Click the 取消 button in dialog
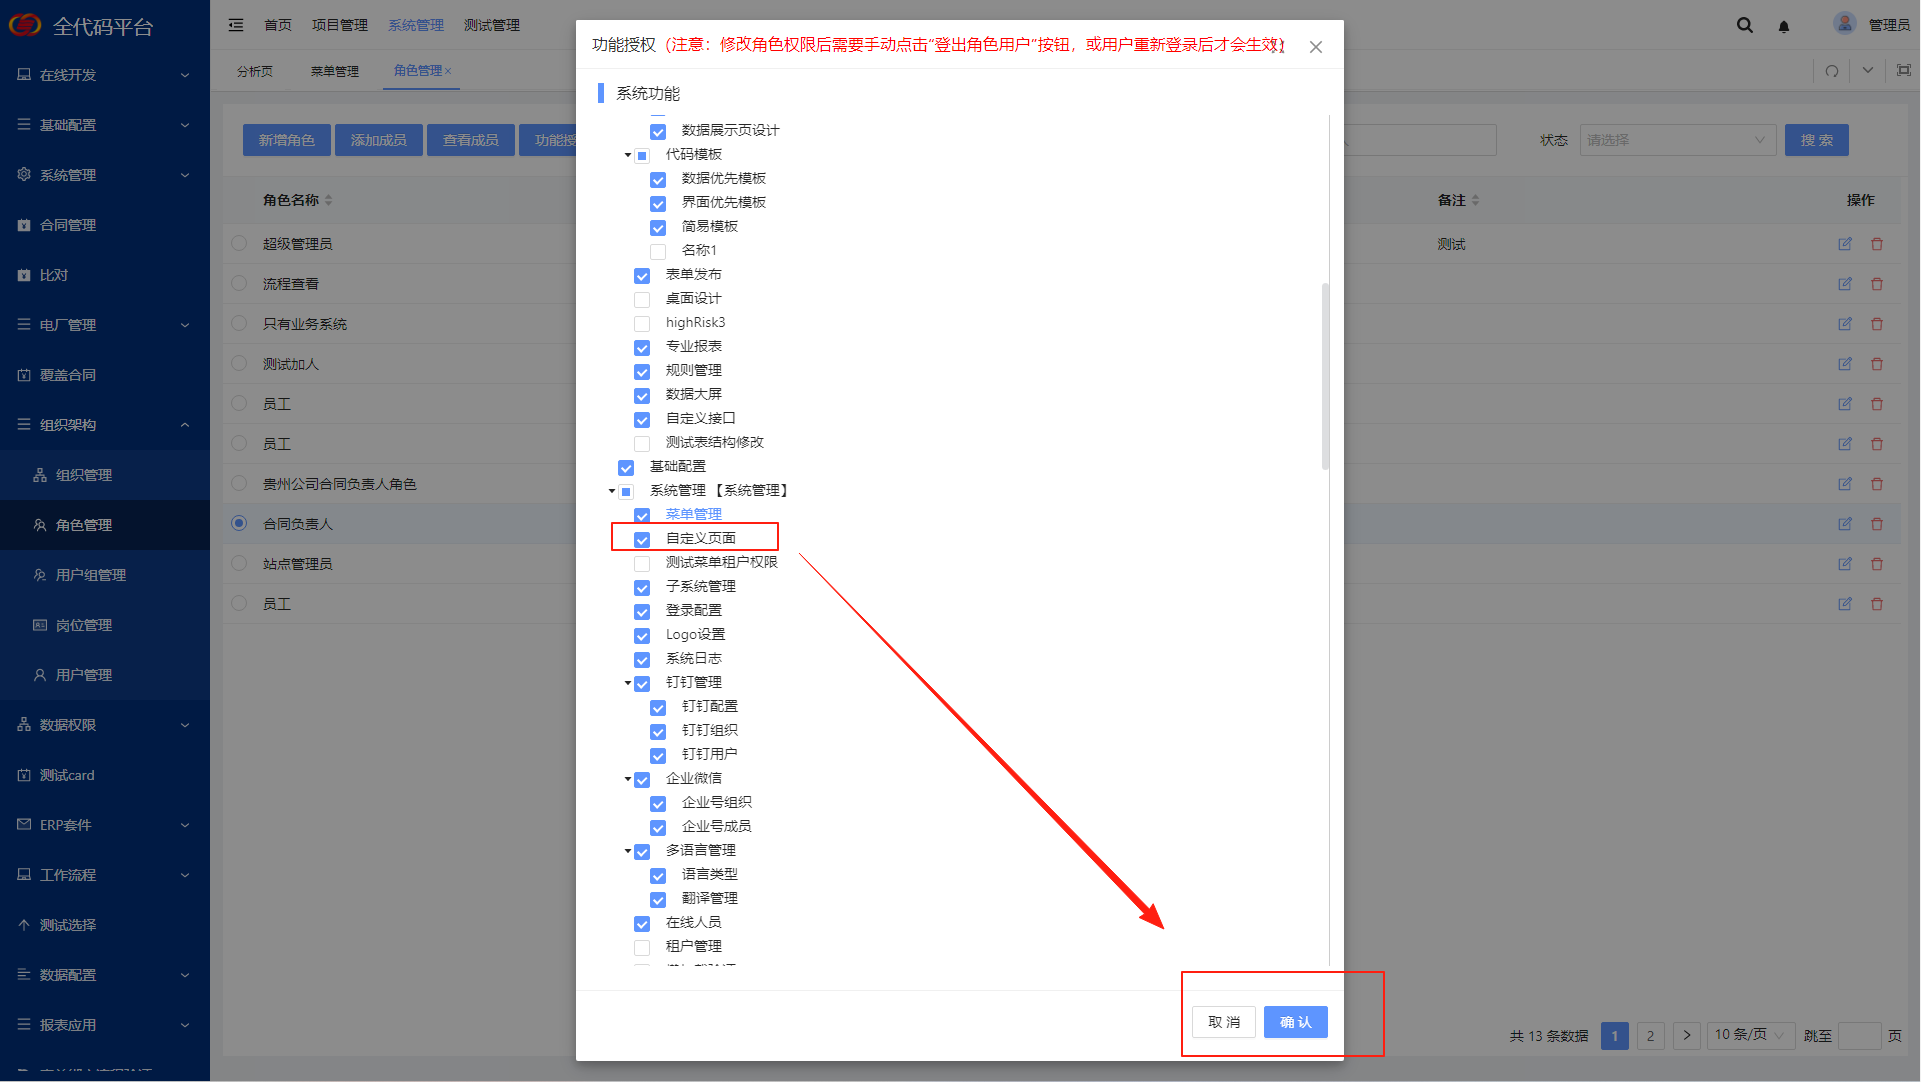This screenshot has width=1921, height=1082. point(1223,1022)
